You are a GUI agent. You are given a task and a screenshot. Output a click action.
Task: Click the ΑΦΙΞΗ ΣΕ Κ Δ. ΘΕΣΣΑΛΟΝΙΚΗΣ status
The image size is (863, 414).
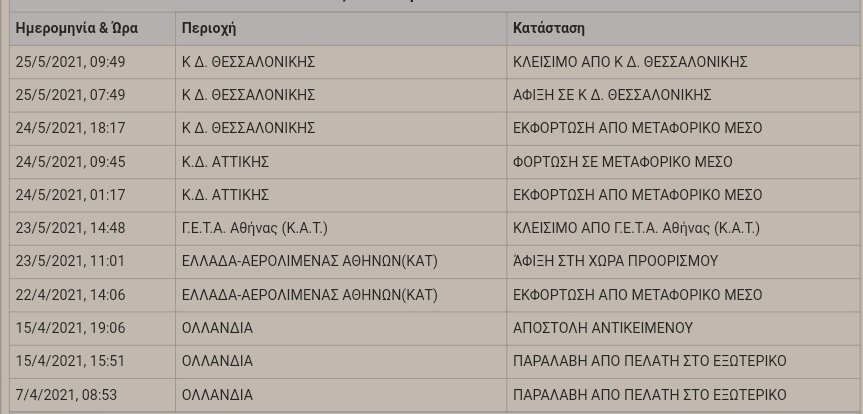point(612,95)
